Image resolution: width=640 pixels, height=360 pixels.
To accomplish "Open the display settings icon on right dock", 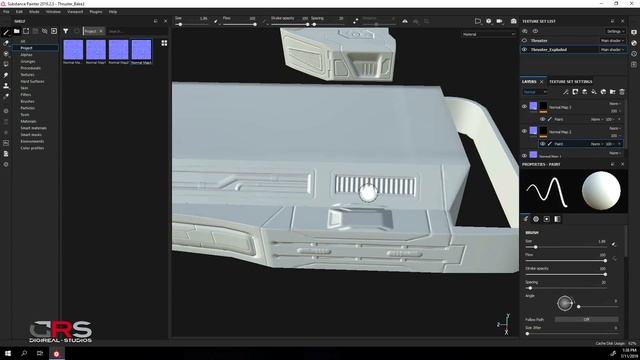I will 634,32.
